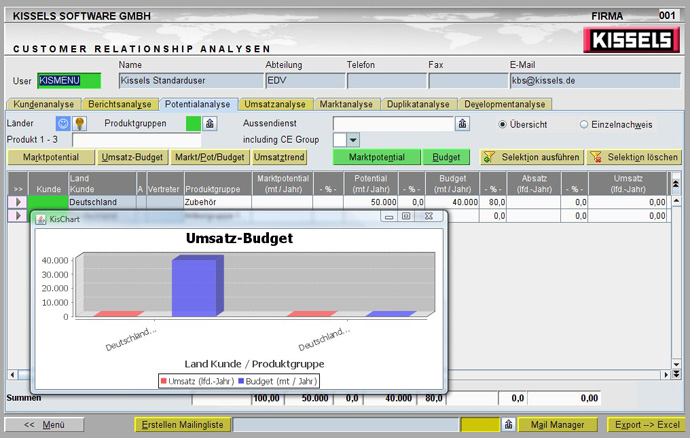Jump to table top with double-up arrow

[676, 183]
